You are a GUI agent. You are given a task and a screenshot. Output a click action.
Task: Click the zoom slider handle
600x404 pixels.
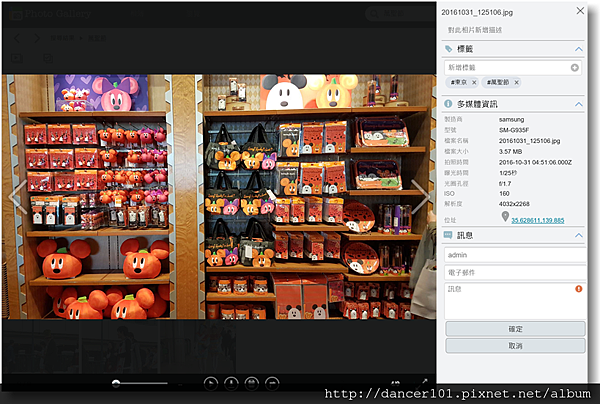(116, 383)
